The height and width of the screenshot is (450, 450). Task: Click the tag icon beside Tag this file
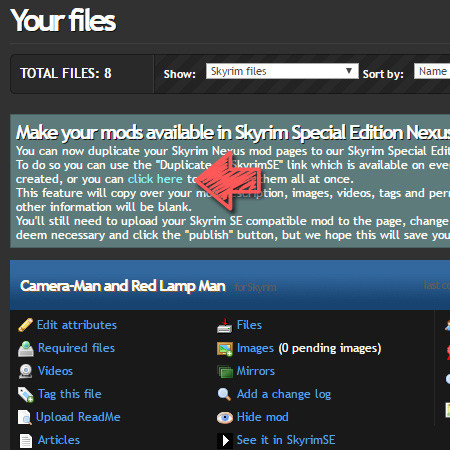click(26, 394)
